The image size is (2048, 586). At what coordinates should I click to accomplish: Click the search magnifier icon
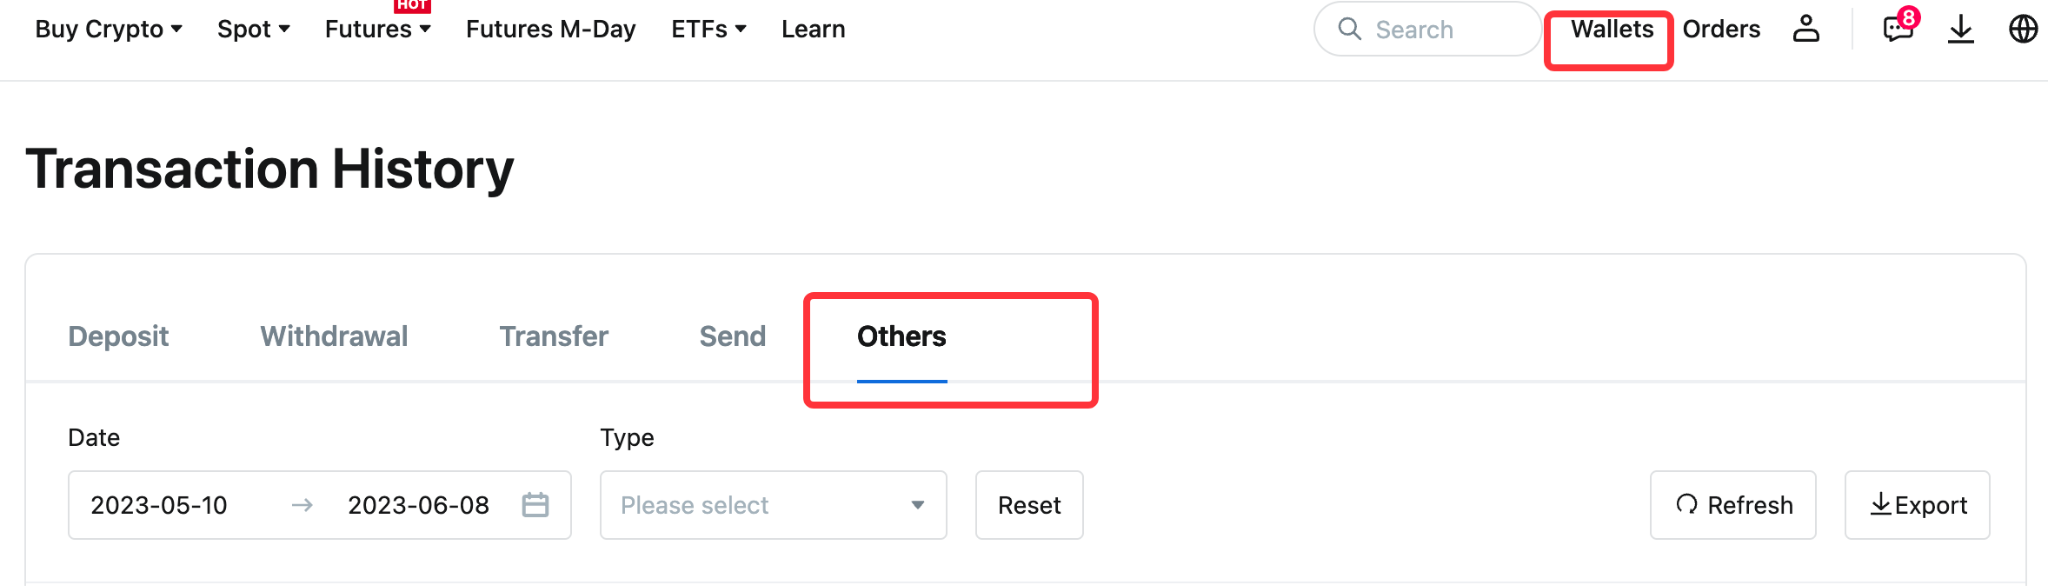click(1350, 29)
